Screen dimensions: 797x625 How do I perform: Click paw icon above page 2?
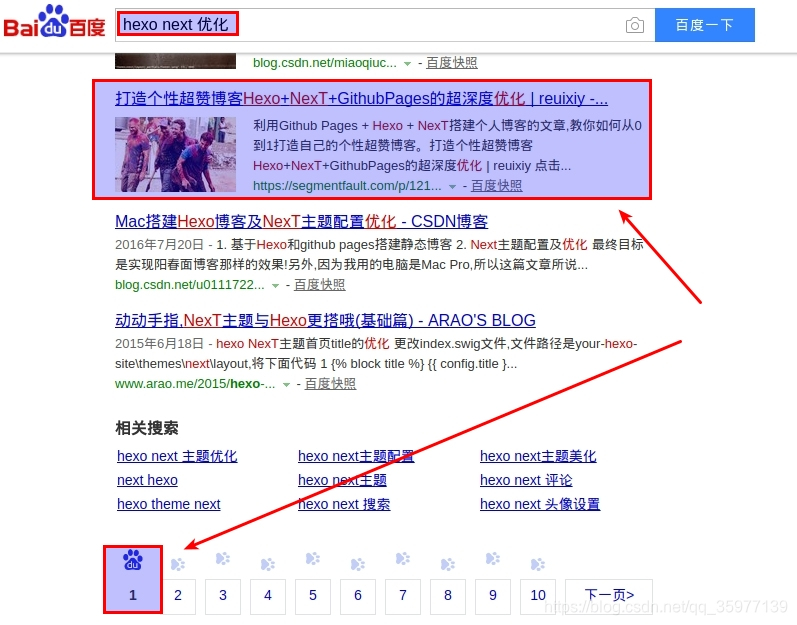[178, 564]
